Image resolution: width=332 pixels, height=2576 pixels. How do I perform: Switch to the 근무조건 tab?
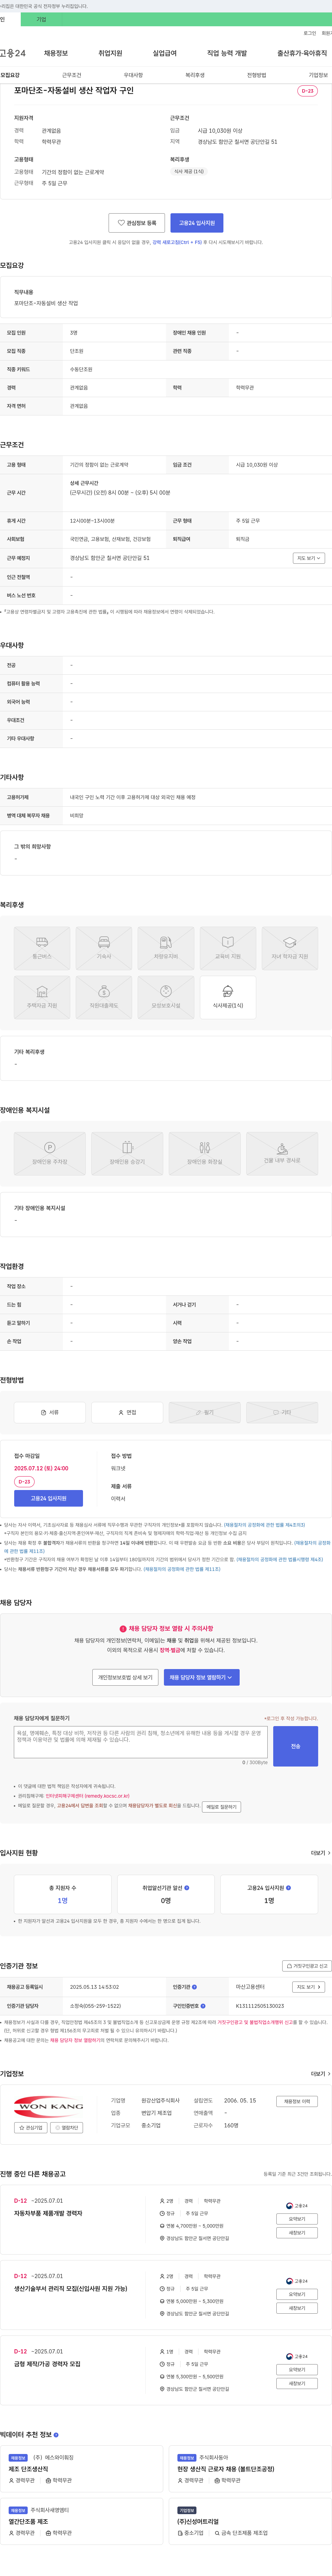(x=72, y=75)
